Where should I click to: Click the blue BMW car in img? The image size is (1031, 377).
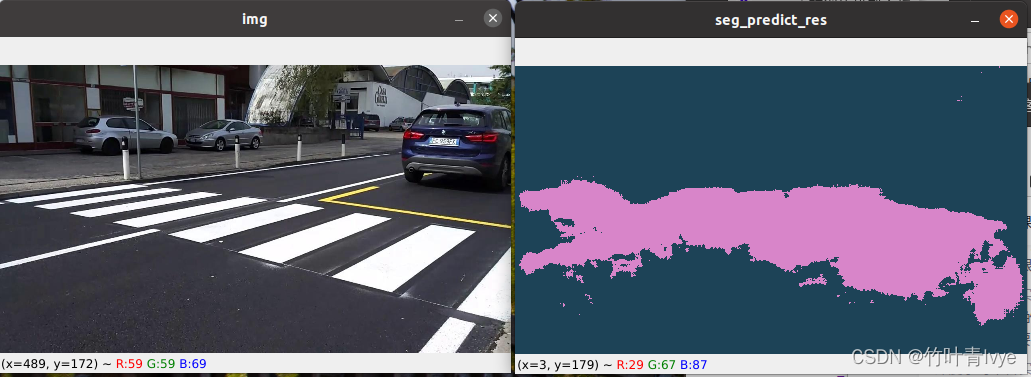tap(456, 146)
